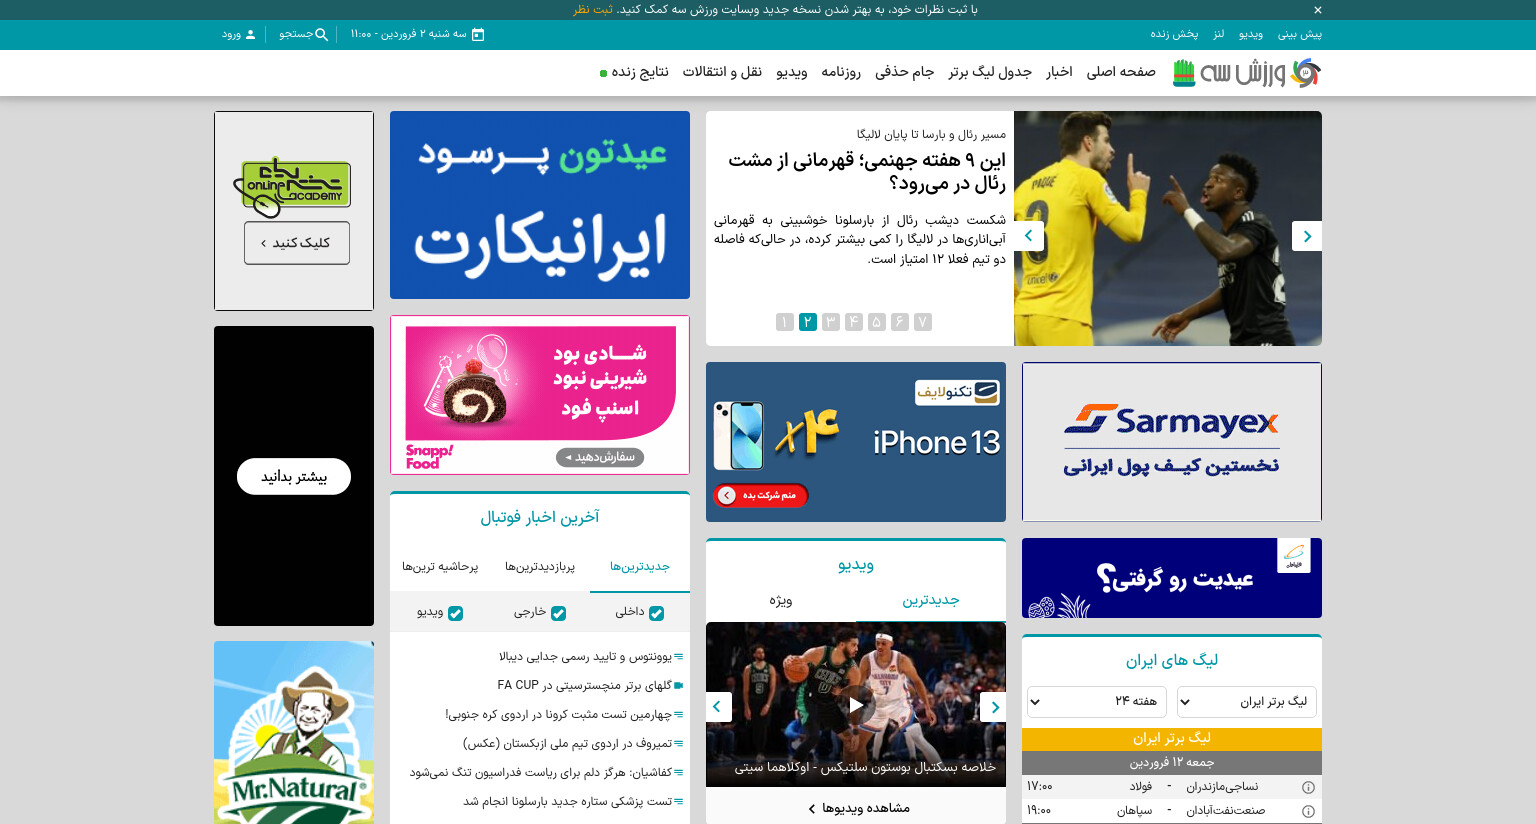Click video camera icon beside FA CUP item

coord(679,686)
